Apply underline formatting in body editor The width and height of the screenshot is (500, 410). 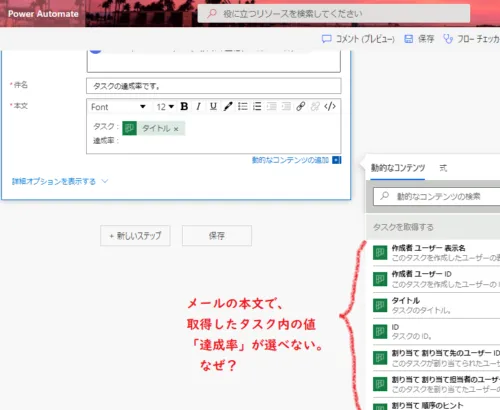click(x=213, y=107)
